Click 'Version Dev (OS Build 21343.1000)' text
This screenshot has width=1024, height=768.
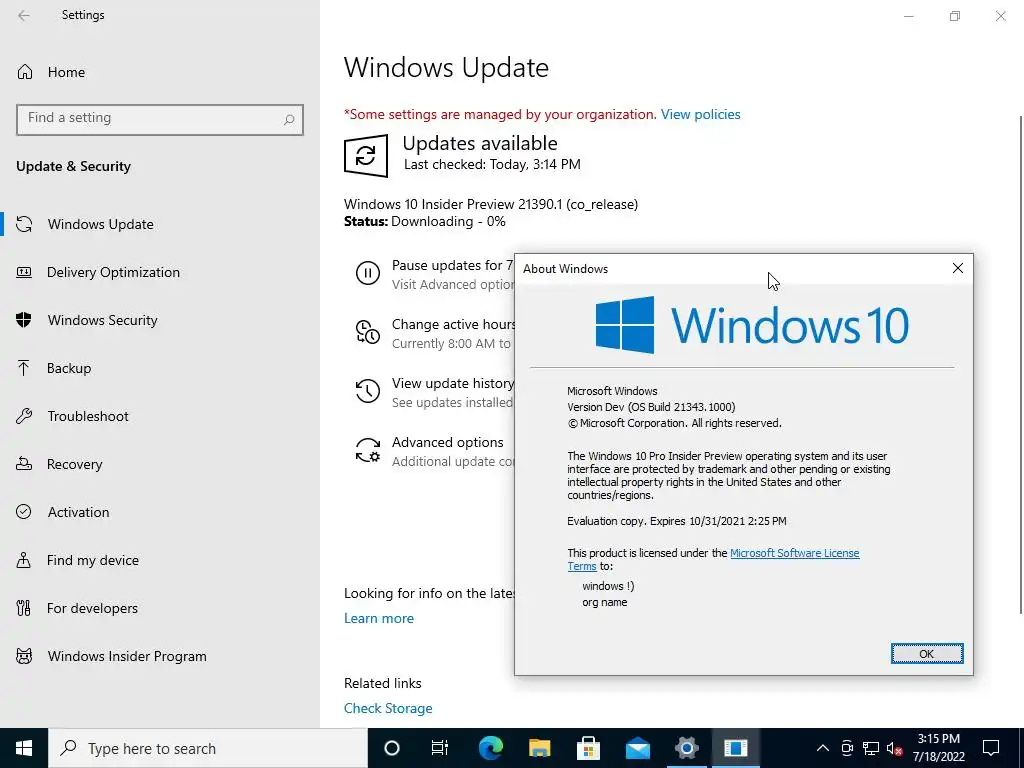(650, 407)
